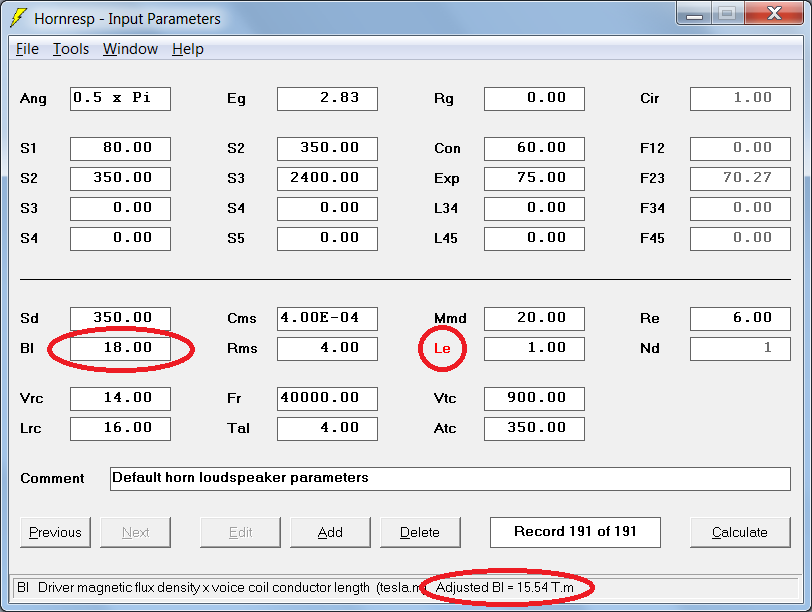
Task: Open the File menu
Action: pos(27,49)
